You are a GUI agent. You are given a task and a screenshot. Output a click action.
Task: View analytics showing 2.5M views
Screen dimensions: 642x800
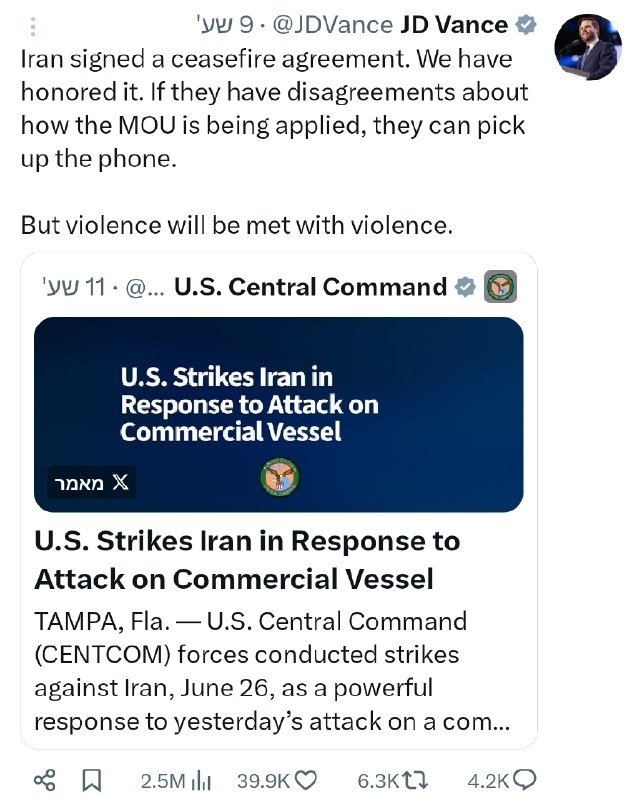(176, 781)
